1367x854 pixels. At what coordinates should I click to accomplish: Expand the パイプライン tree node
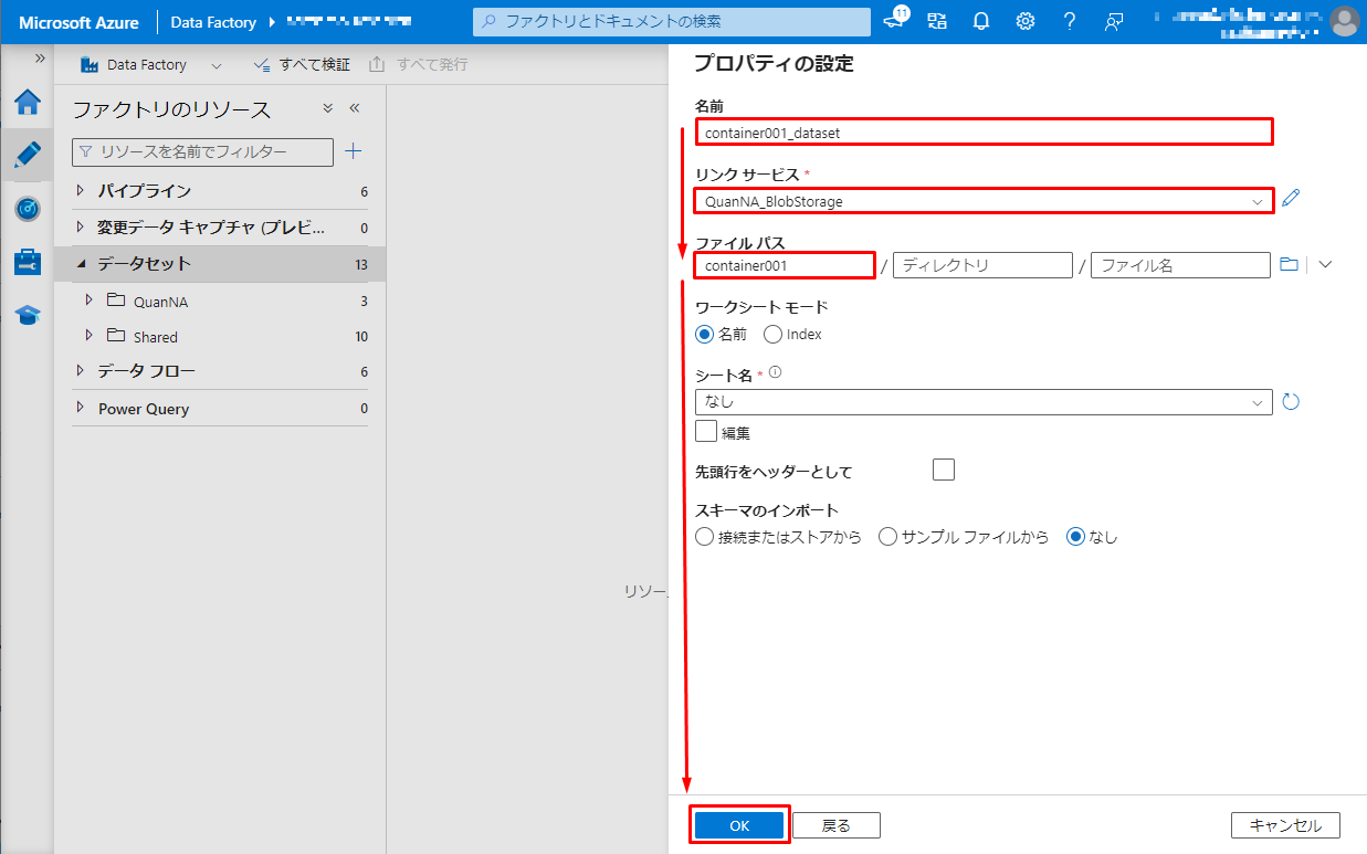point(81,191)
